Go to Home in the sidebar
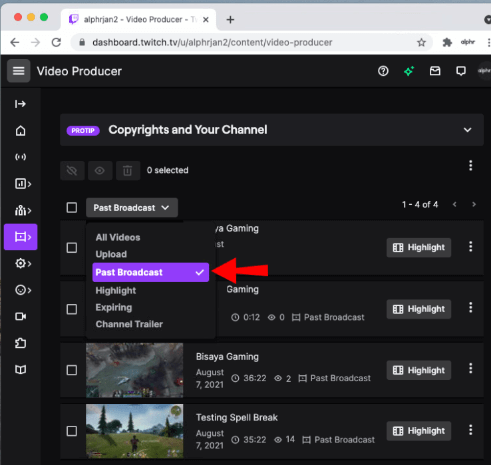 21,131
